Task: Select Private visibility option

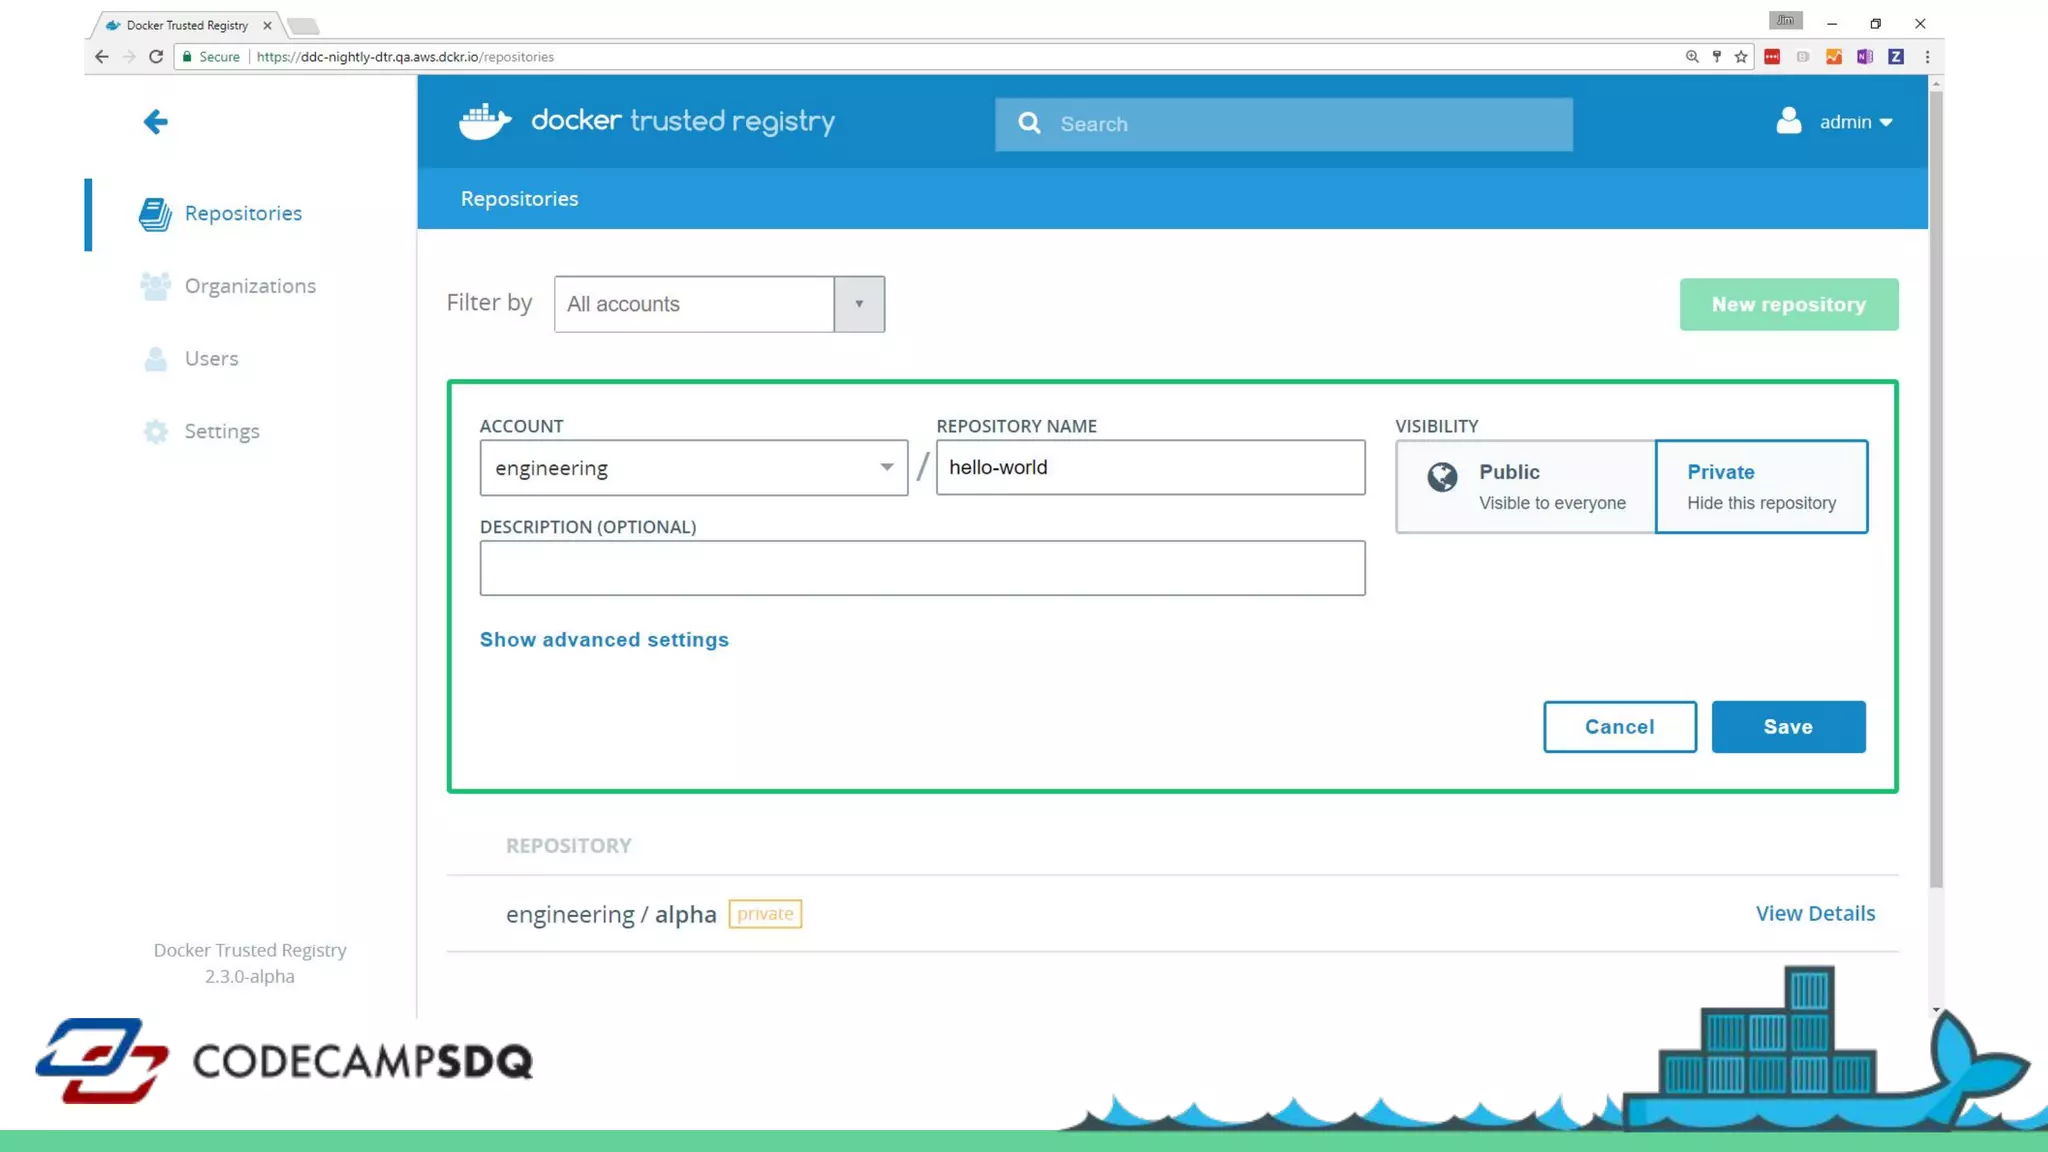Action: [1761, 486]
